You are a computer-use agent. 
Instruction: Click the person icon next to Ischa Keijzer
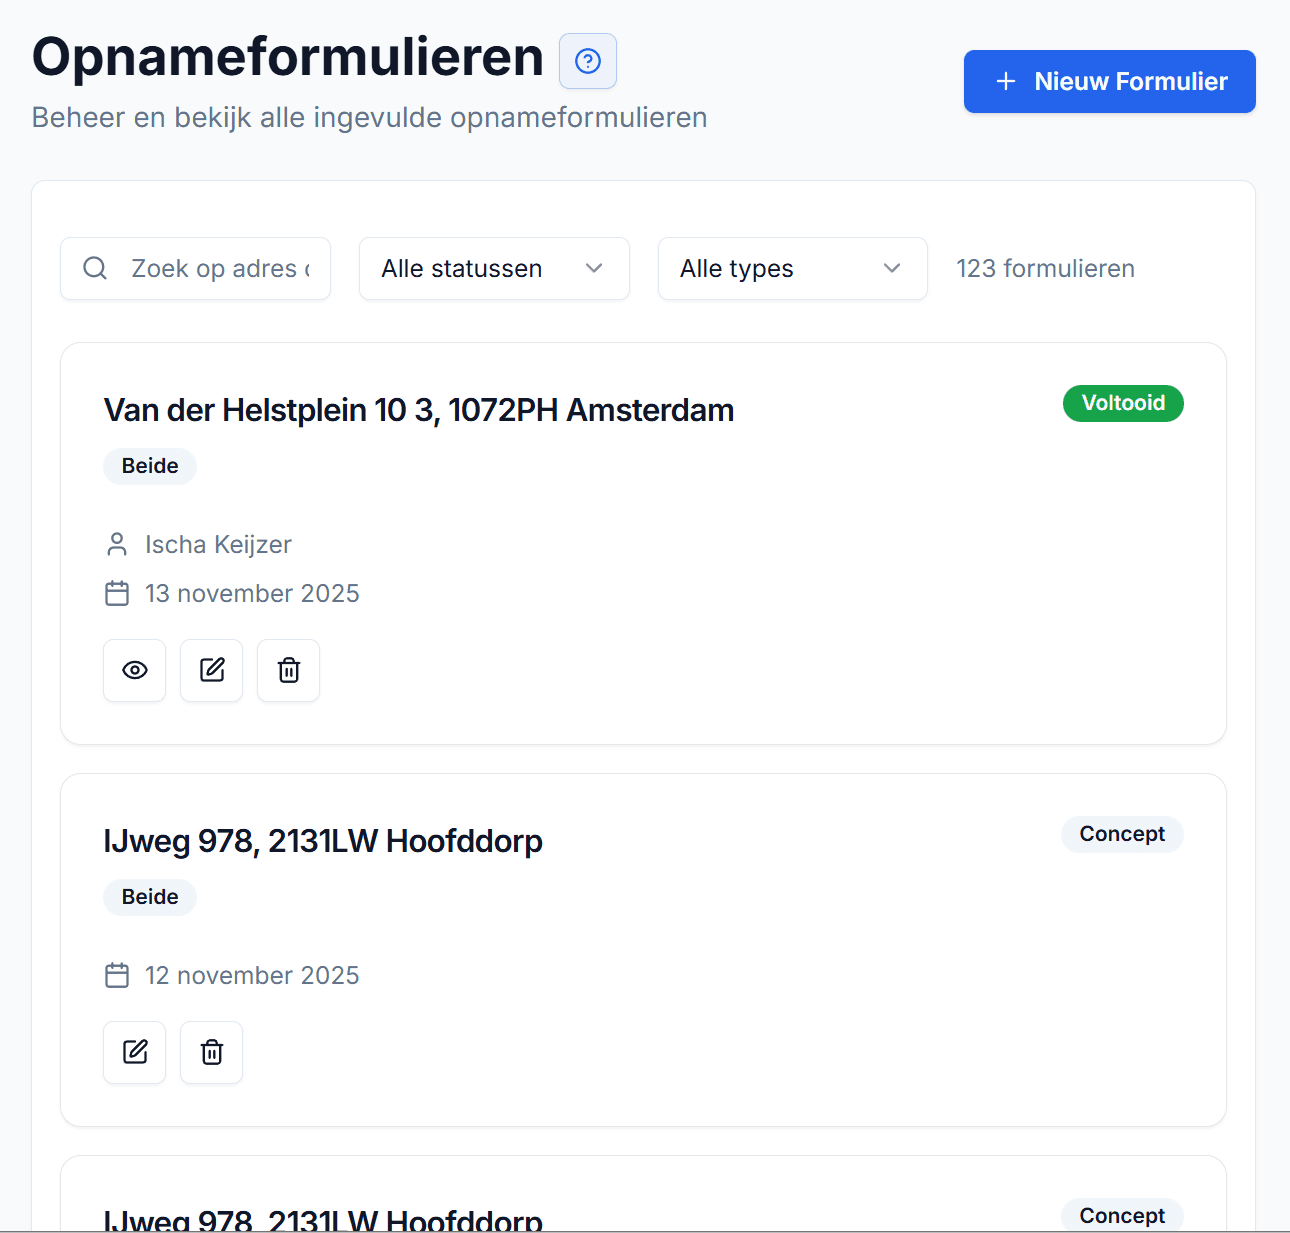[x=117, y=544]
